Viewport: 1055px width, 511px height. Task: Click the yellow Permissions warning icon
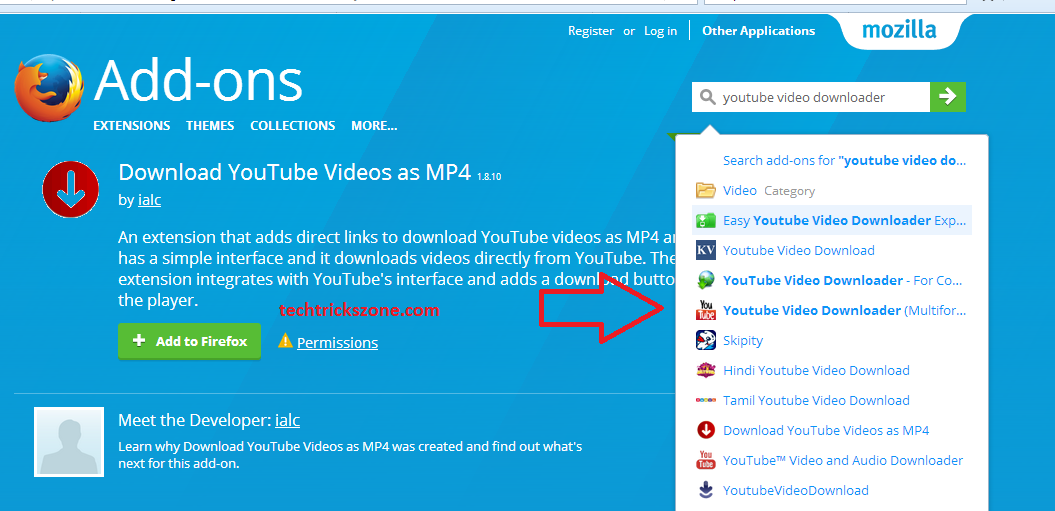[285, 341]
